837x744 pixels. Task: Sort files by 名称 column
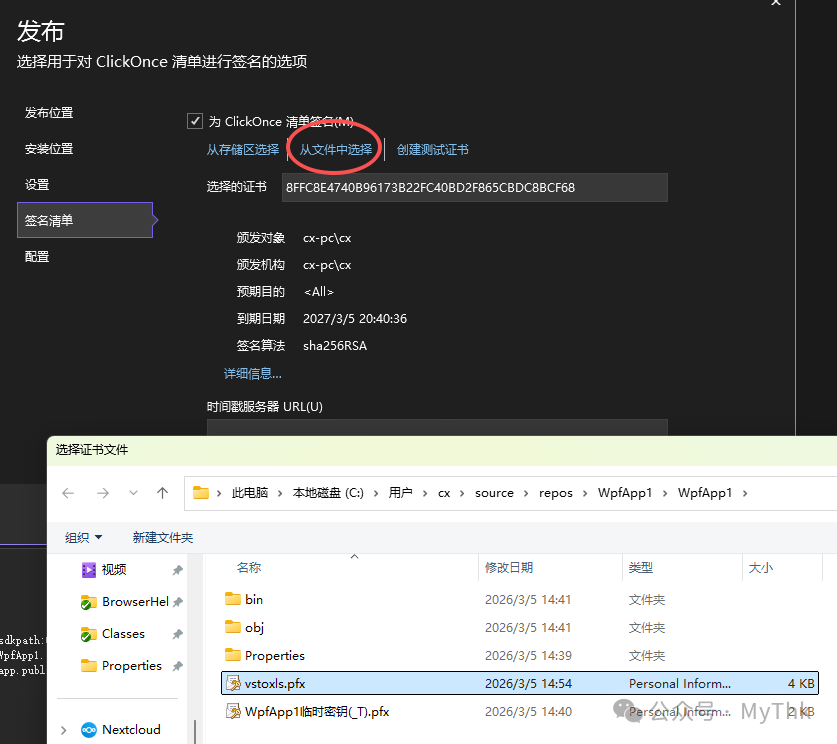coord(249,567)
